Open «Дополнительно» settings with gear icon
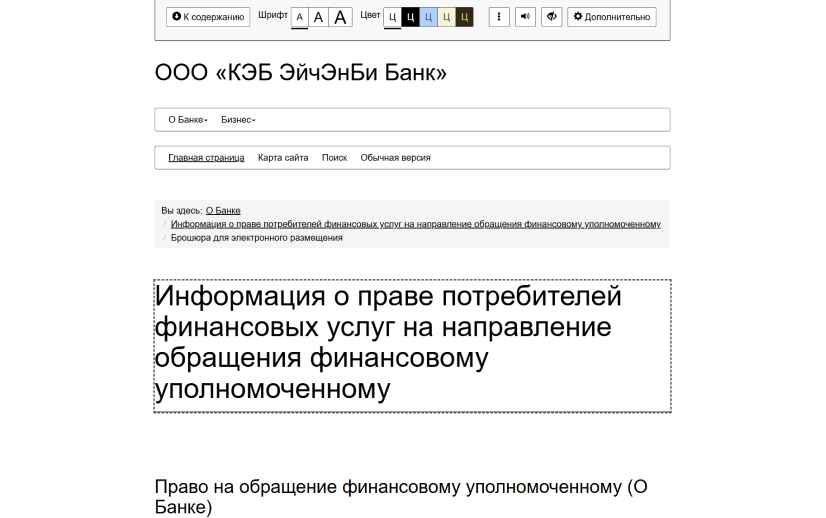826x518 pixels. 612,17
